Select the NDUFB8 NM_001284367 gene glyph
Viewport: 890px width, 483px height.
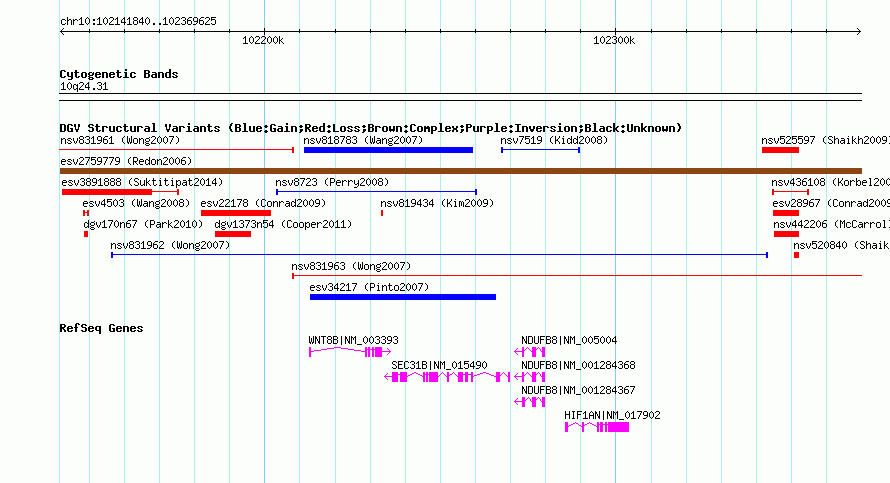(530, 402)
